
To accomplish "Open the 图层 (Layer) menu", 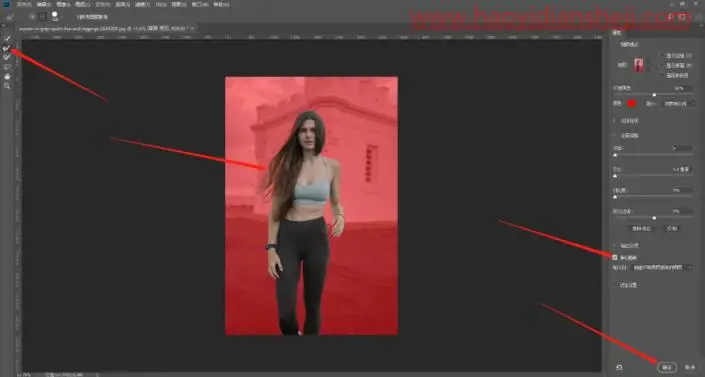I will [82, 4].
